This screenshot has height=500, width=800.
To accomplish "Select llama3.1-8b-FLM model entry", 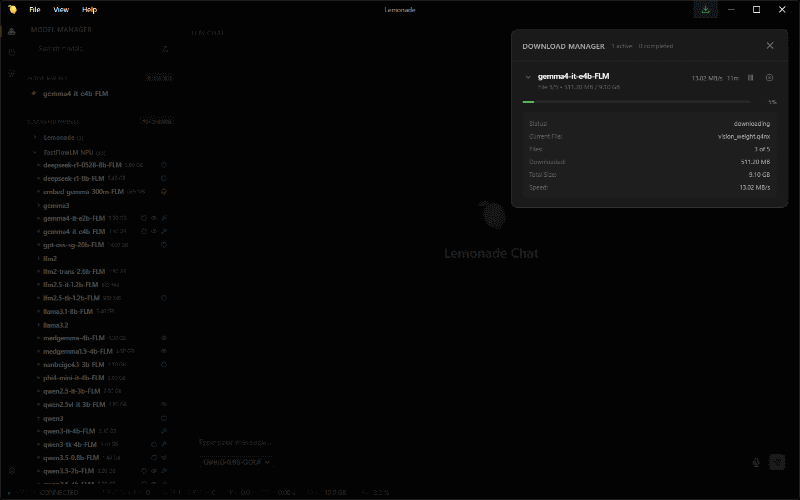I will (68, 311).
